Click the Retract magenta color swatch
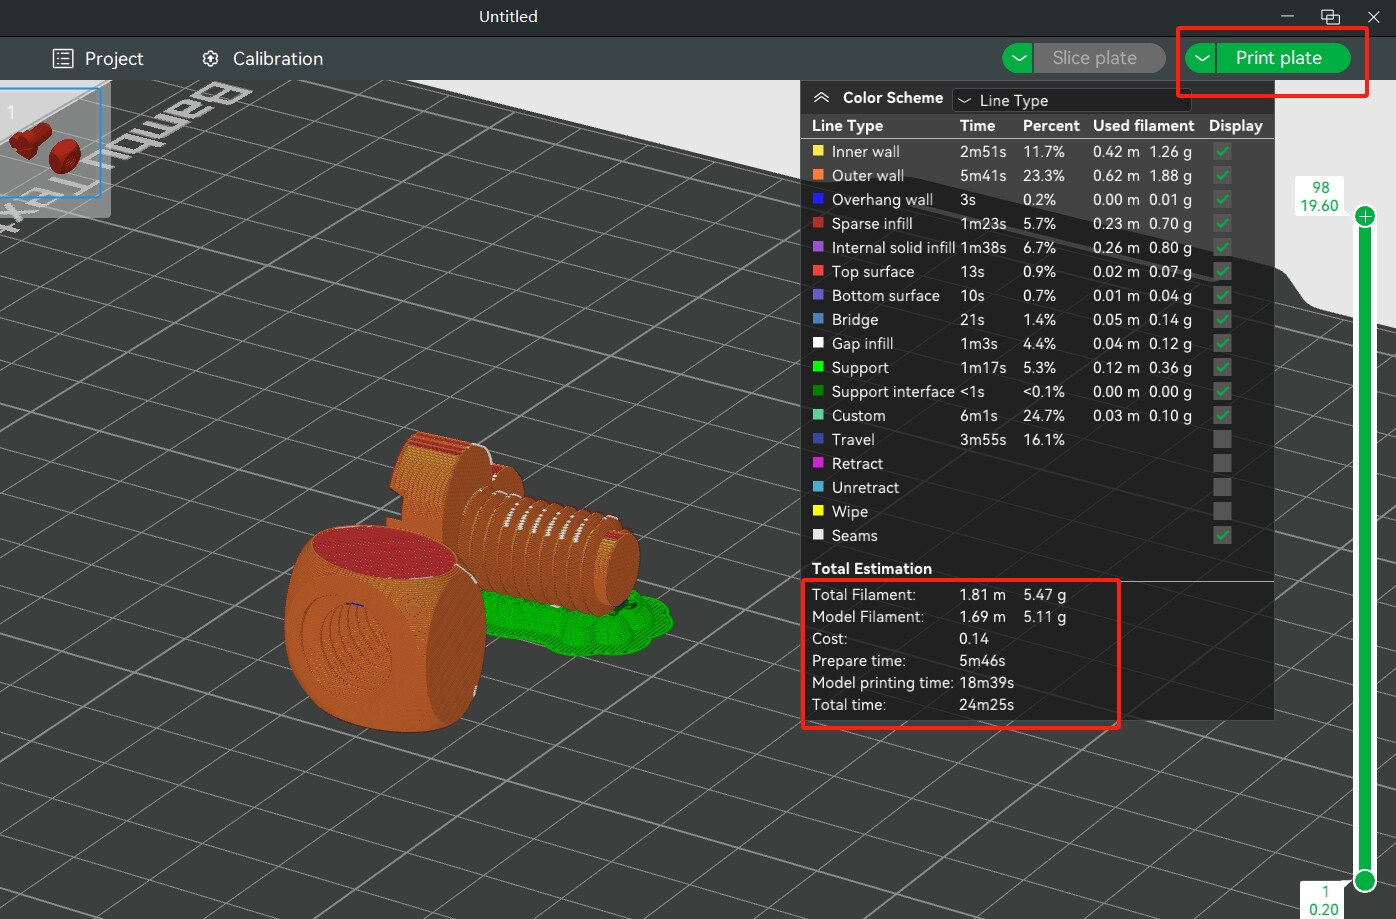 click(x=818, y=463)
